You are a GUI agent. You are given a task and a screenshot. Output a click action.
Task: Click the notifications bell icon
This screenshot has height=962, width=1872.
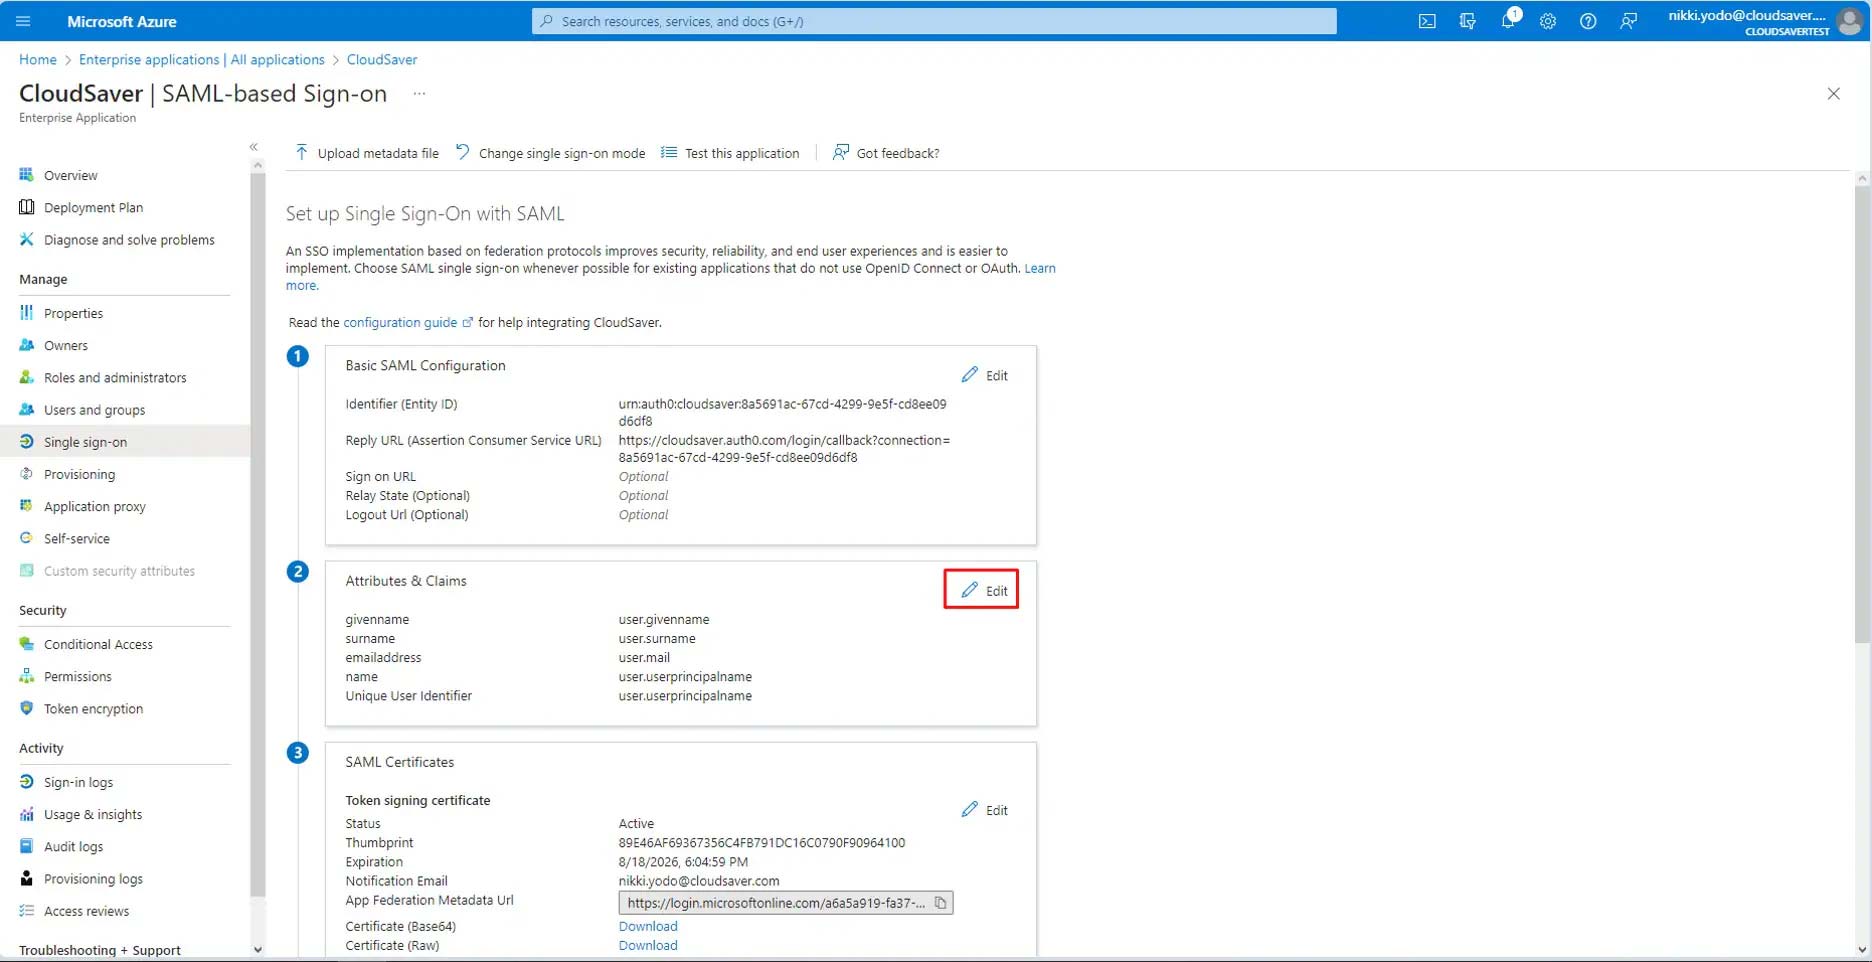[1507, 21]
